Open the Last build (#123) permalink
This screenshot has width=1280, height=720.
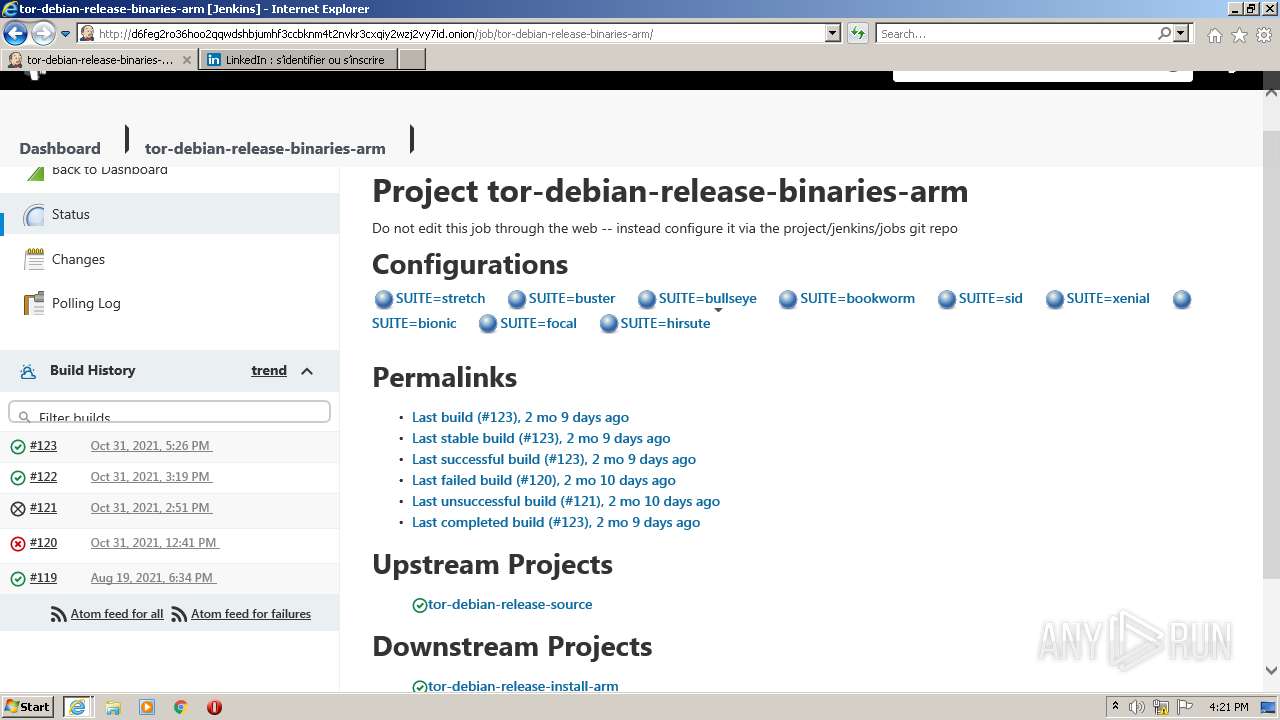click(520, 417)
